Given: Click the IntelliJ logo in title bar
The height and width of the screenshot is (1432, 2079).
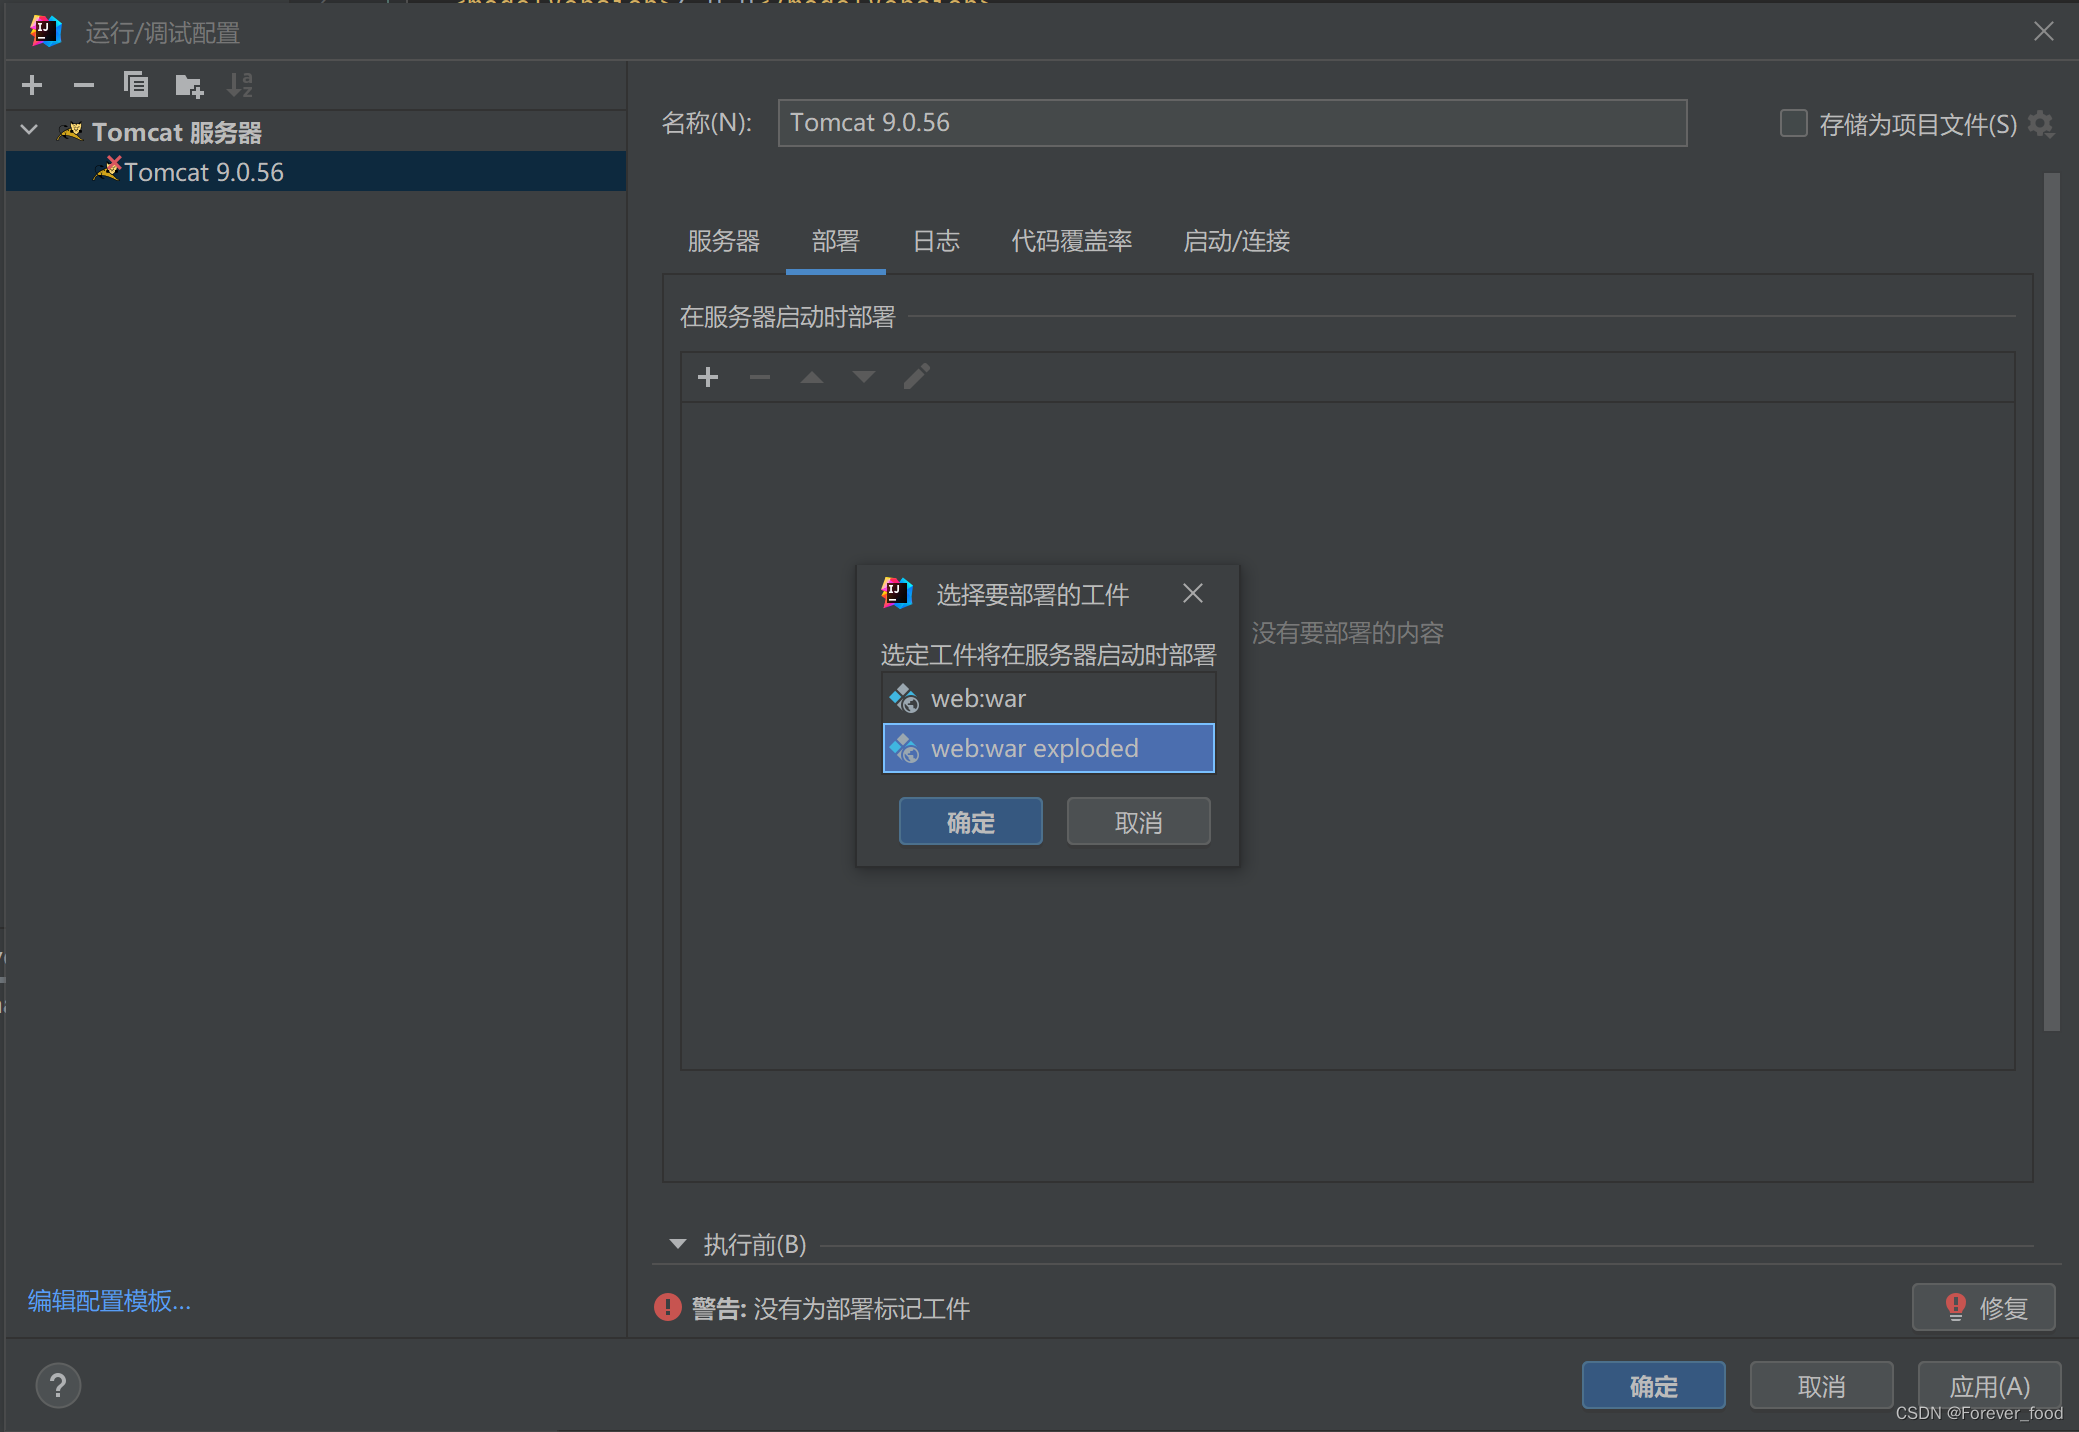Looking at the screenshot, I should [x=46, y=31].
